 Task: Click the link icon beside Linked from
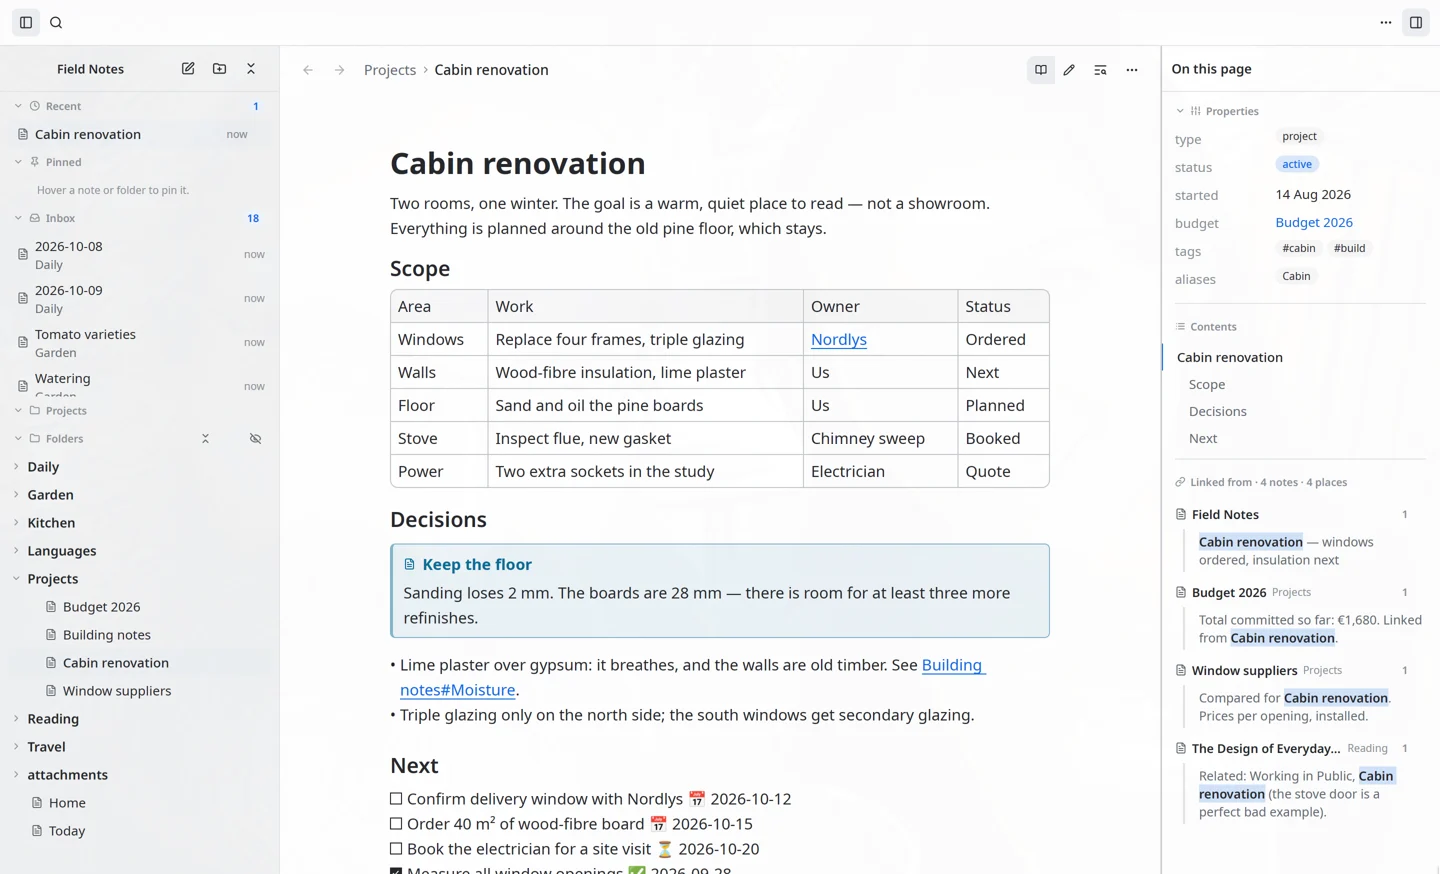(1180, 482)
